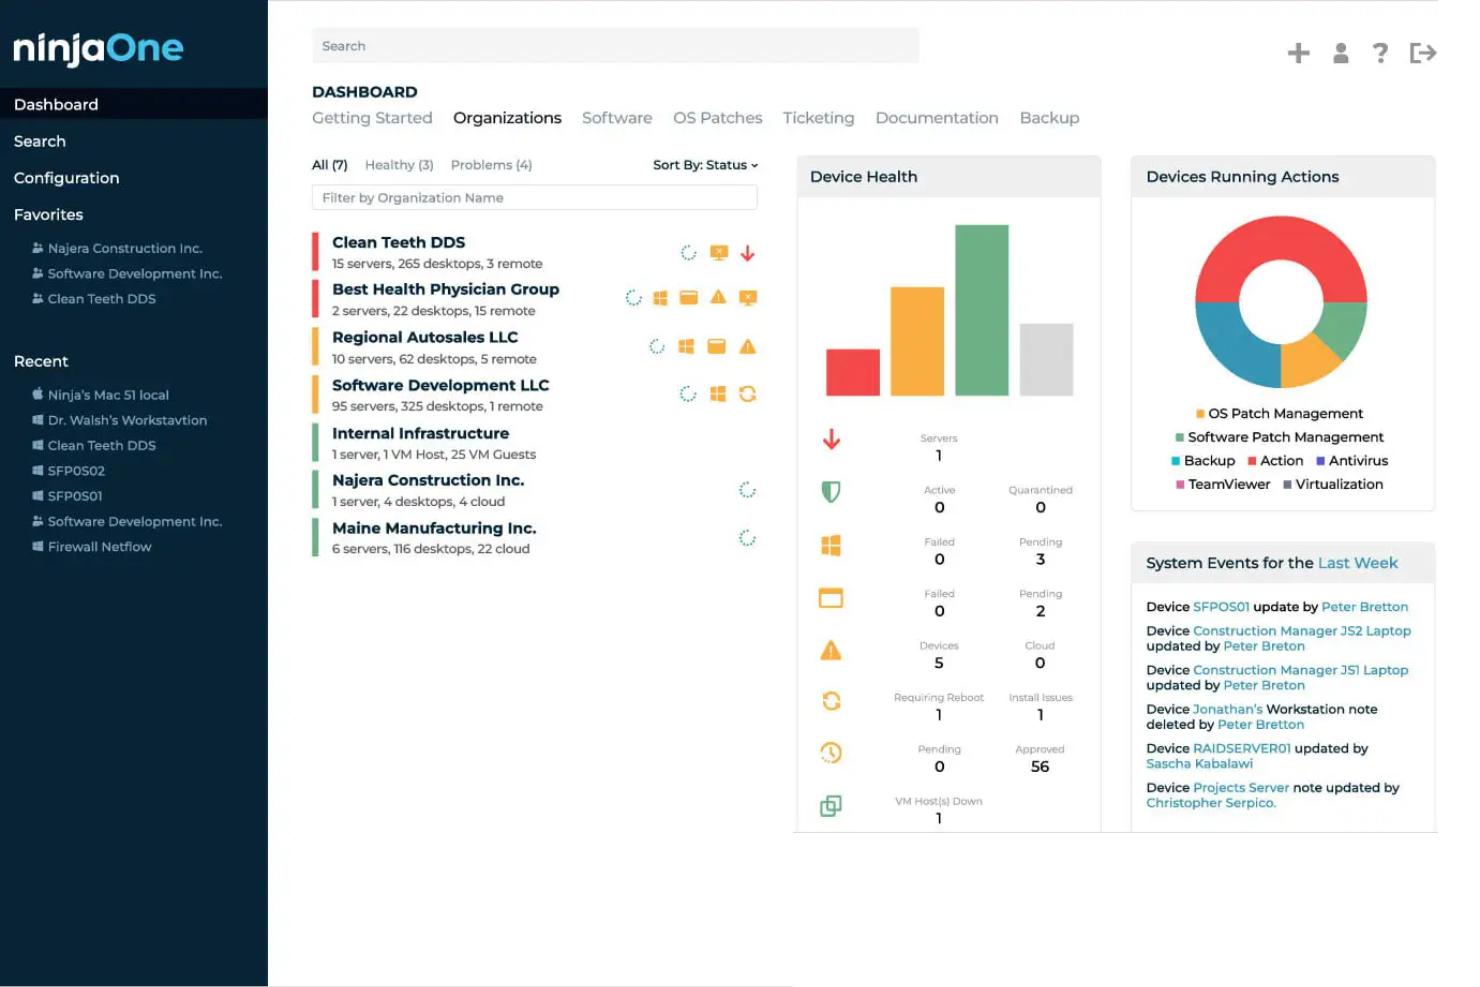Switch to OS Patches tab
The height and width of the screenshot is (987, 1480).
click(x=718, y=118)
